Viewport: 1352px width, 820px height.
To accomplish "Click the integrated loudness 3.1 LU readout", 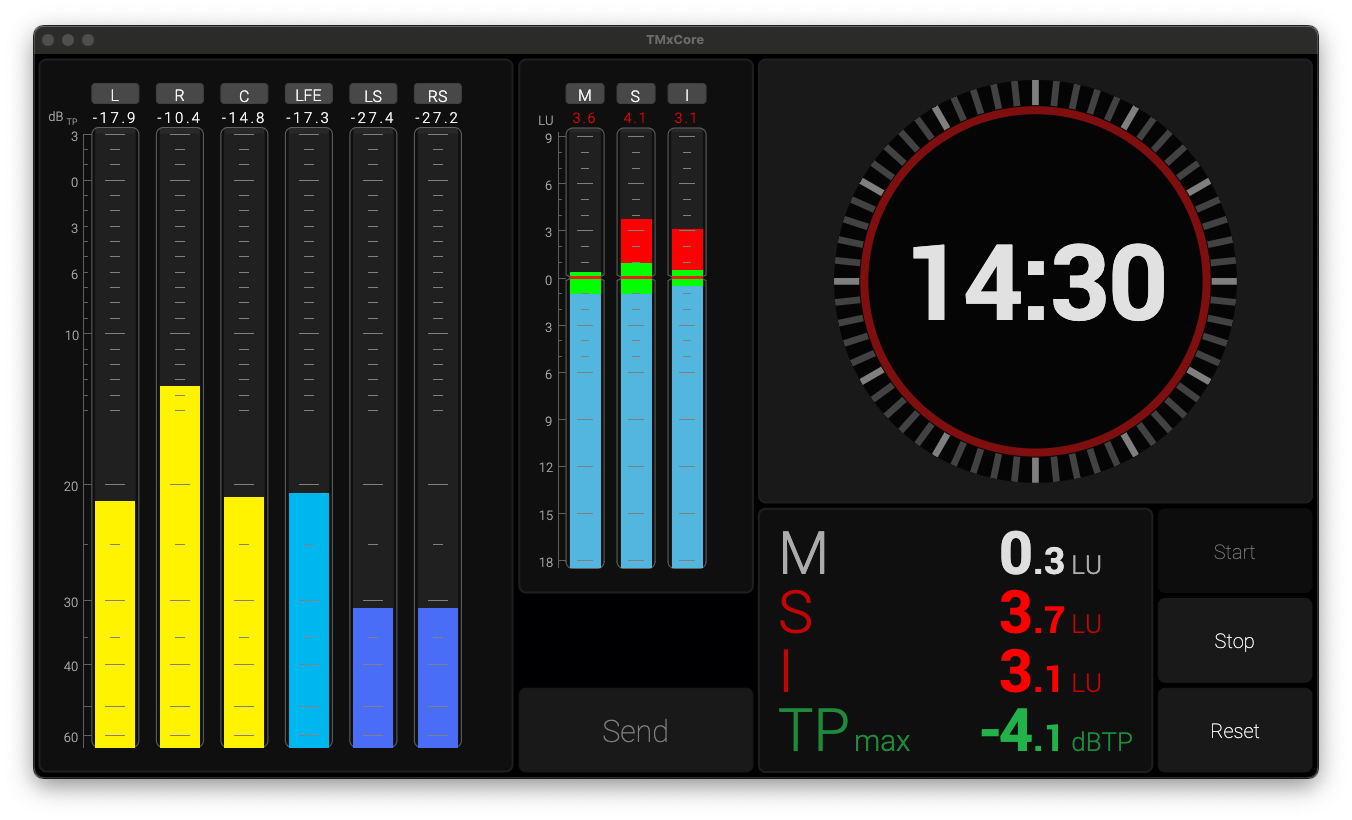I will click(x=1050, y=675).
